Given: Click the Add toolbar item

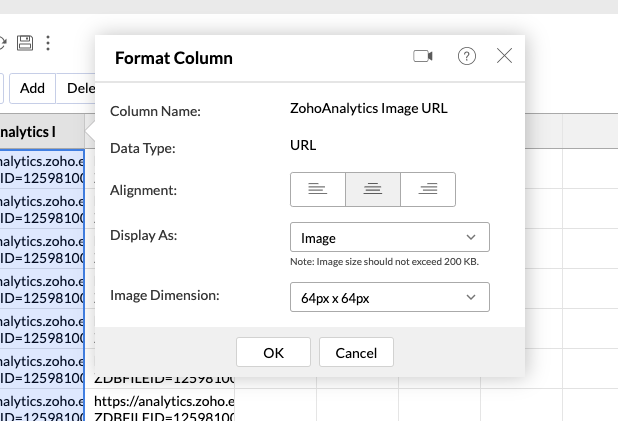Looking at the screenshot, I should point(32,88).
